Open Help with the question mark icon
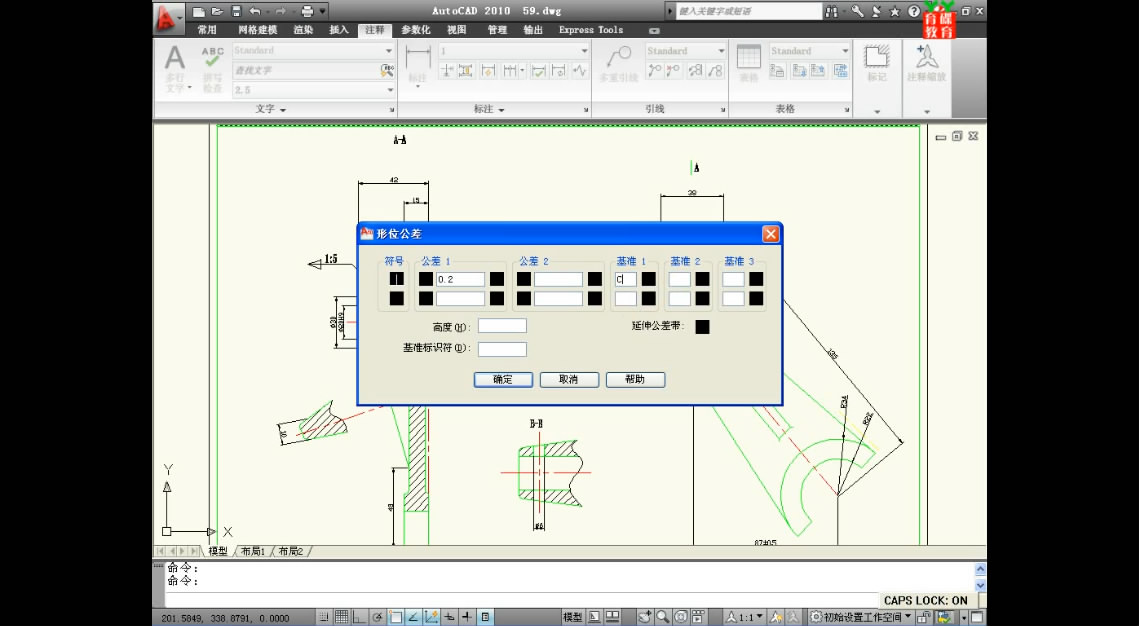 point(914,11)
